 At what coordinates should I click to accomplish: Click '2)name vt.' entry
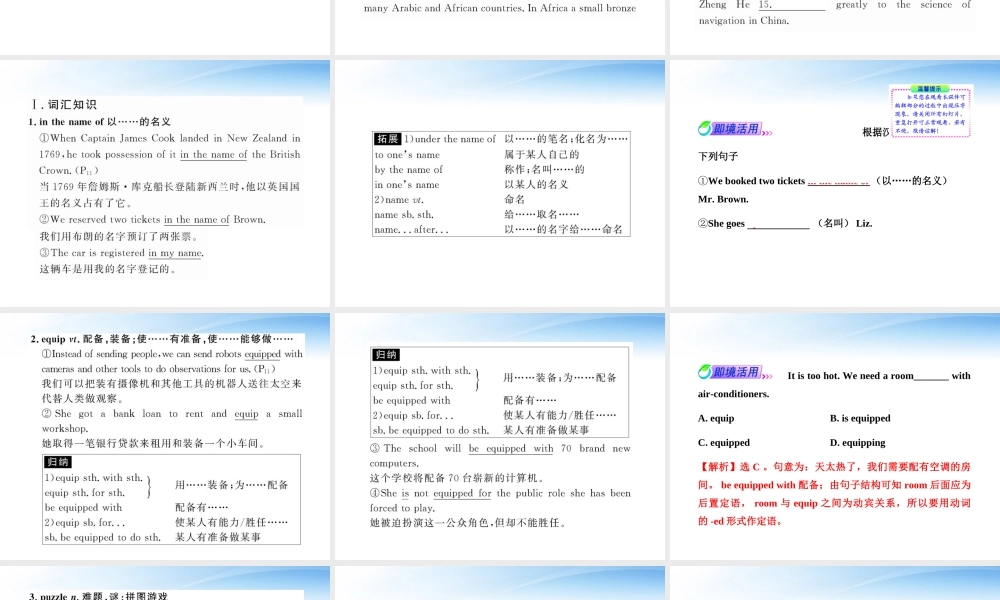399,200
